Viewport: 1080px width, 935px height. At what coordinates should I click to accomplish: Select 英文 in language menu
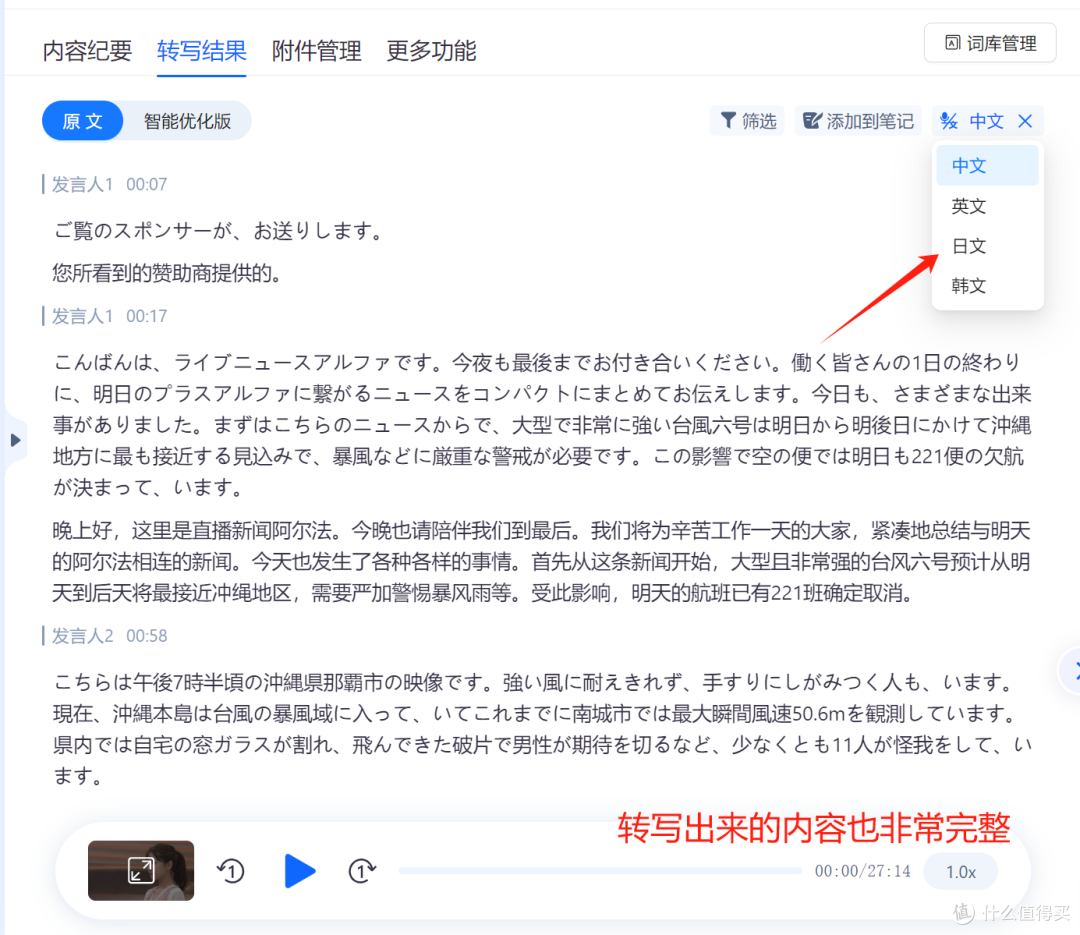[987, 206]
